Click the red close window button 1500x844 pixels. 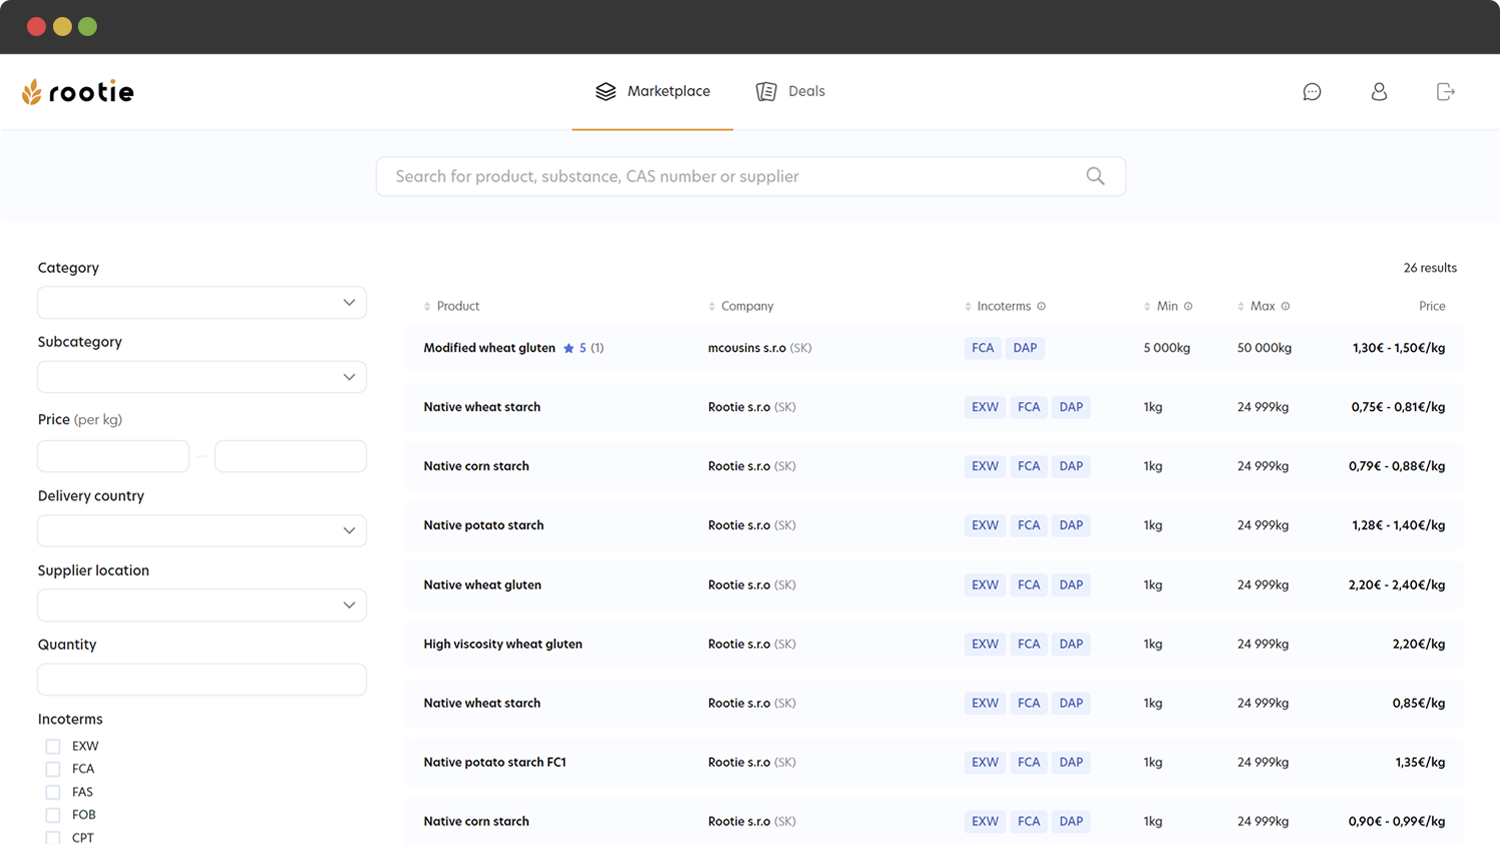click(36, 27)
